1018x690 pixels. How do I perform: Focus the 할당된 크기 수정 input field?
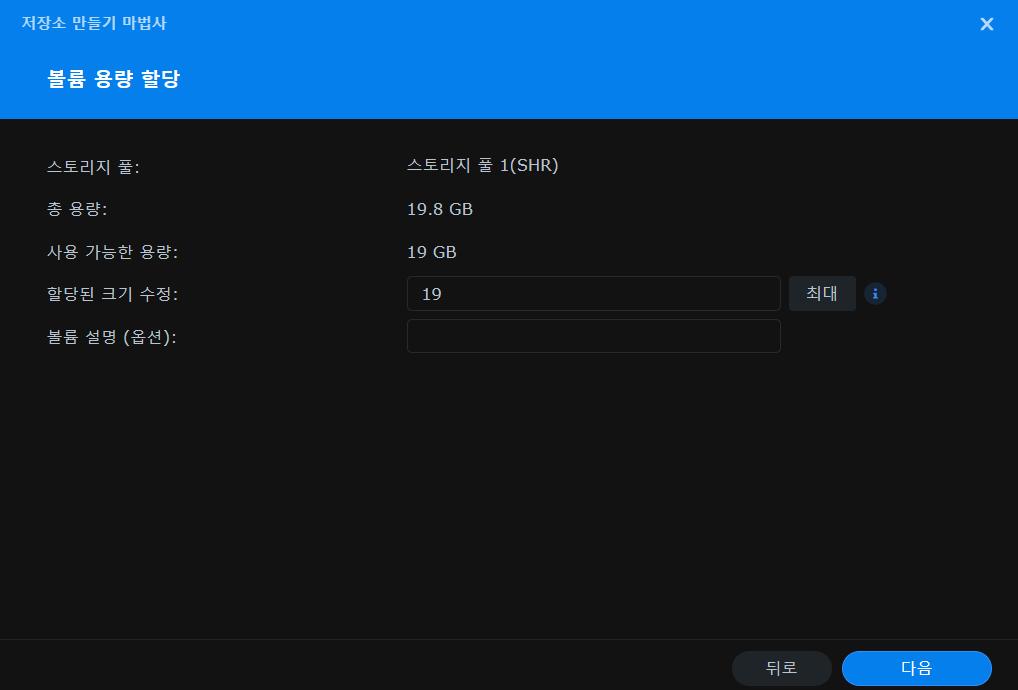pos(593,294)
